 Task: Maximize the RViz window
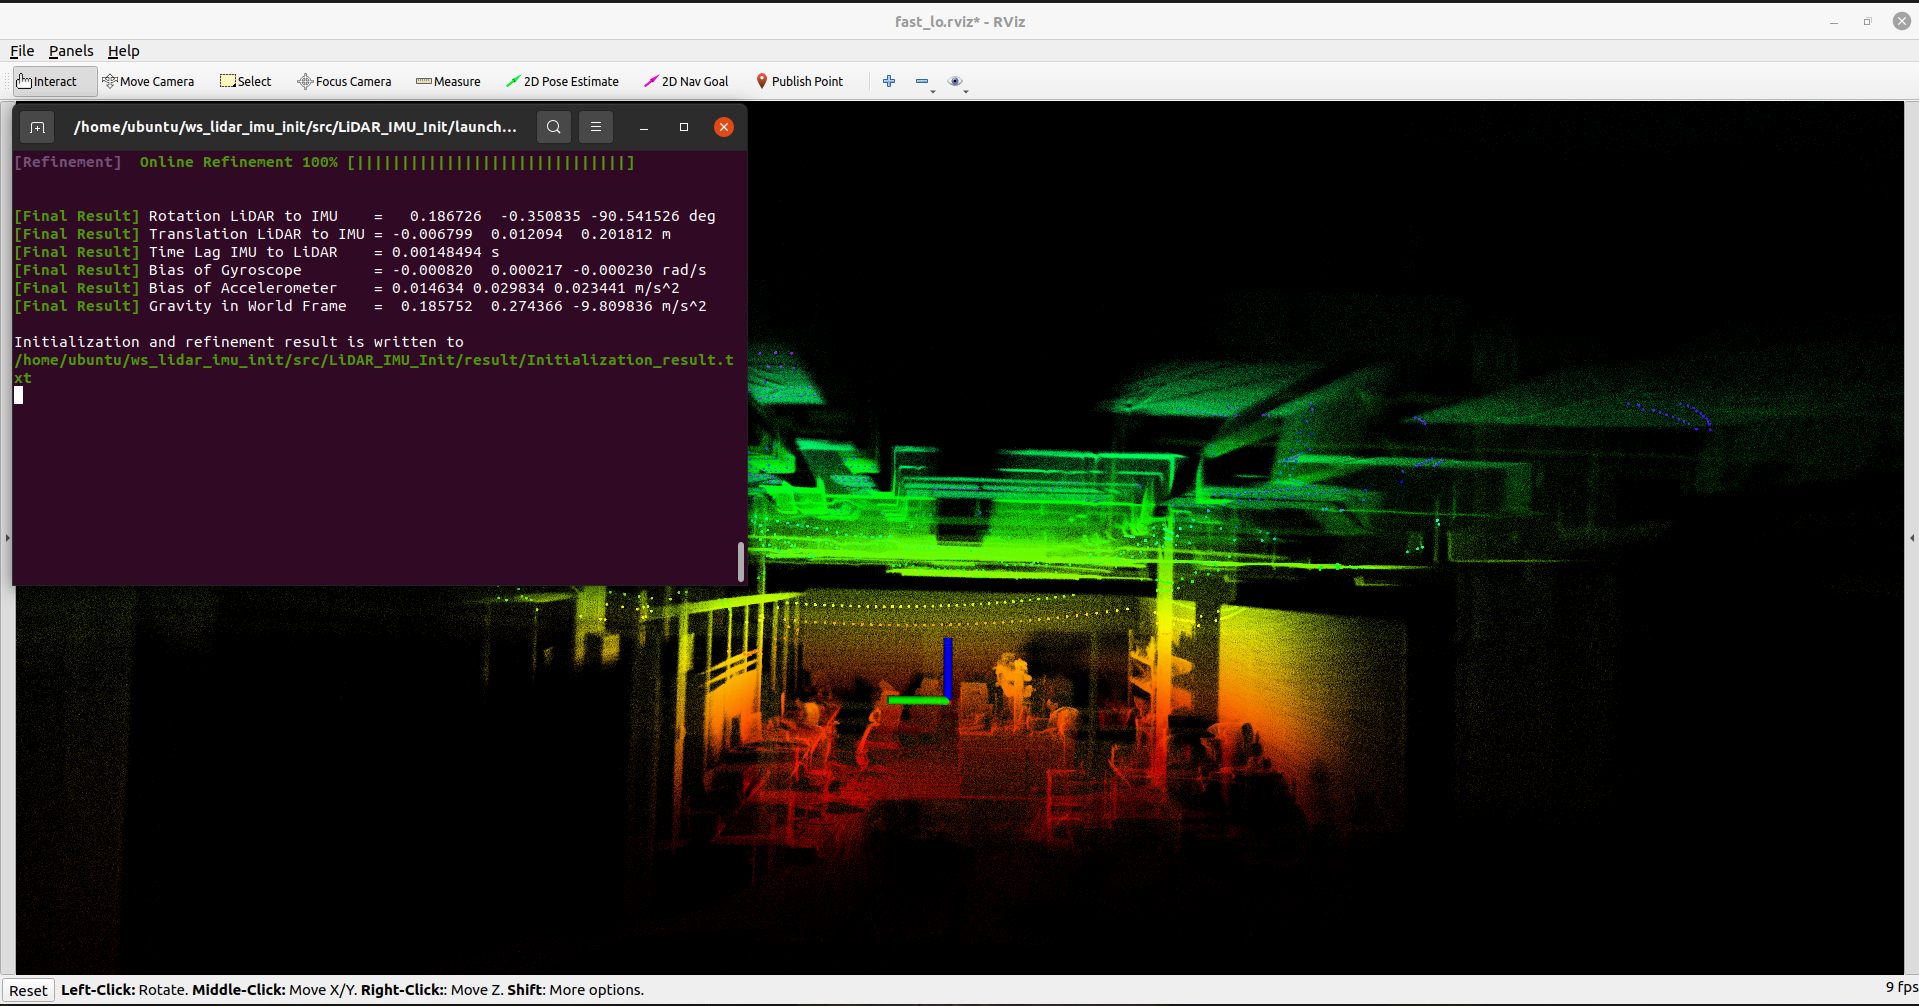pyautogui.click(x=1867, y=22)
